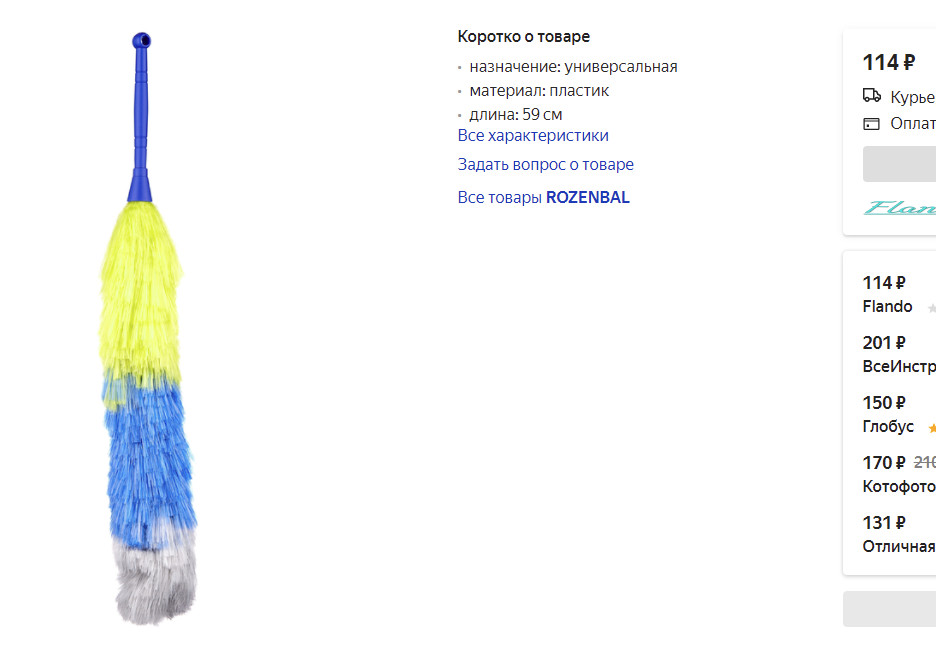936x650 pixels.
Task: Click the Flando shop logo
Action: pyautogui.click(x=900, y=208)
